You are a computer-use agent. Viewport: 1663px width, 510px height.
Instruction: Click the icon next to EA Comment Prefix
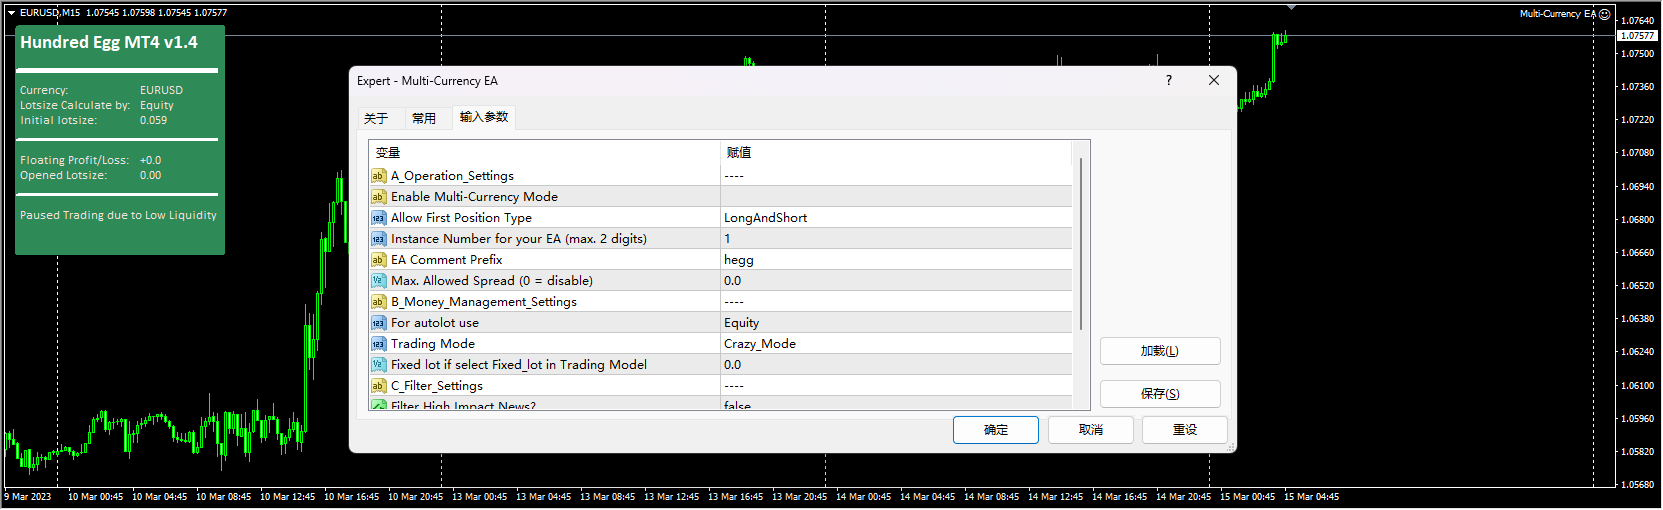point(378,260)
